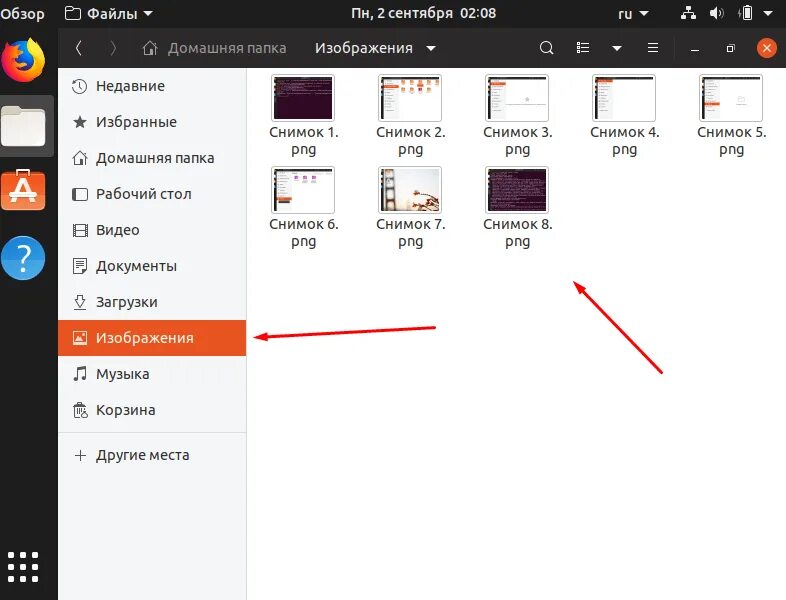Open Корзина in sidebar
Image resolution: width=786 pixels, height=600 pixels.
tap(152, 410)
